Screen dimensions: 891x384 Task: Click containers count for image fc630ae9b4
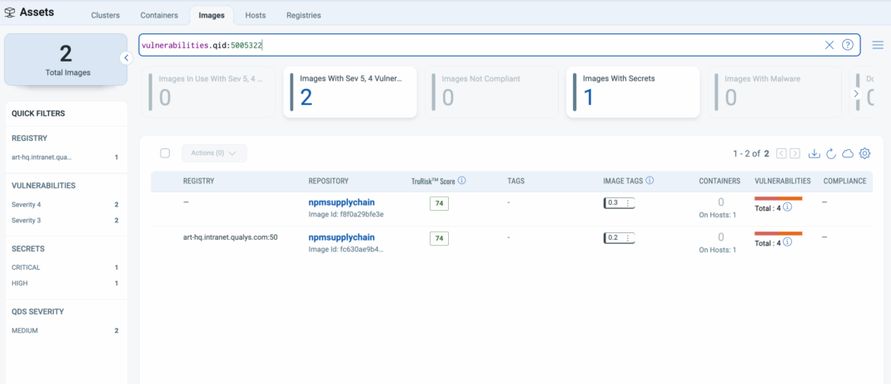click(x=721, y=237)
